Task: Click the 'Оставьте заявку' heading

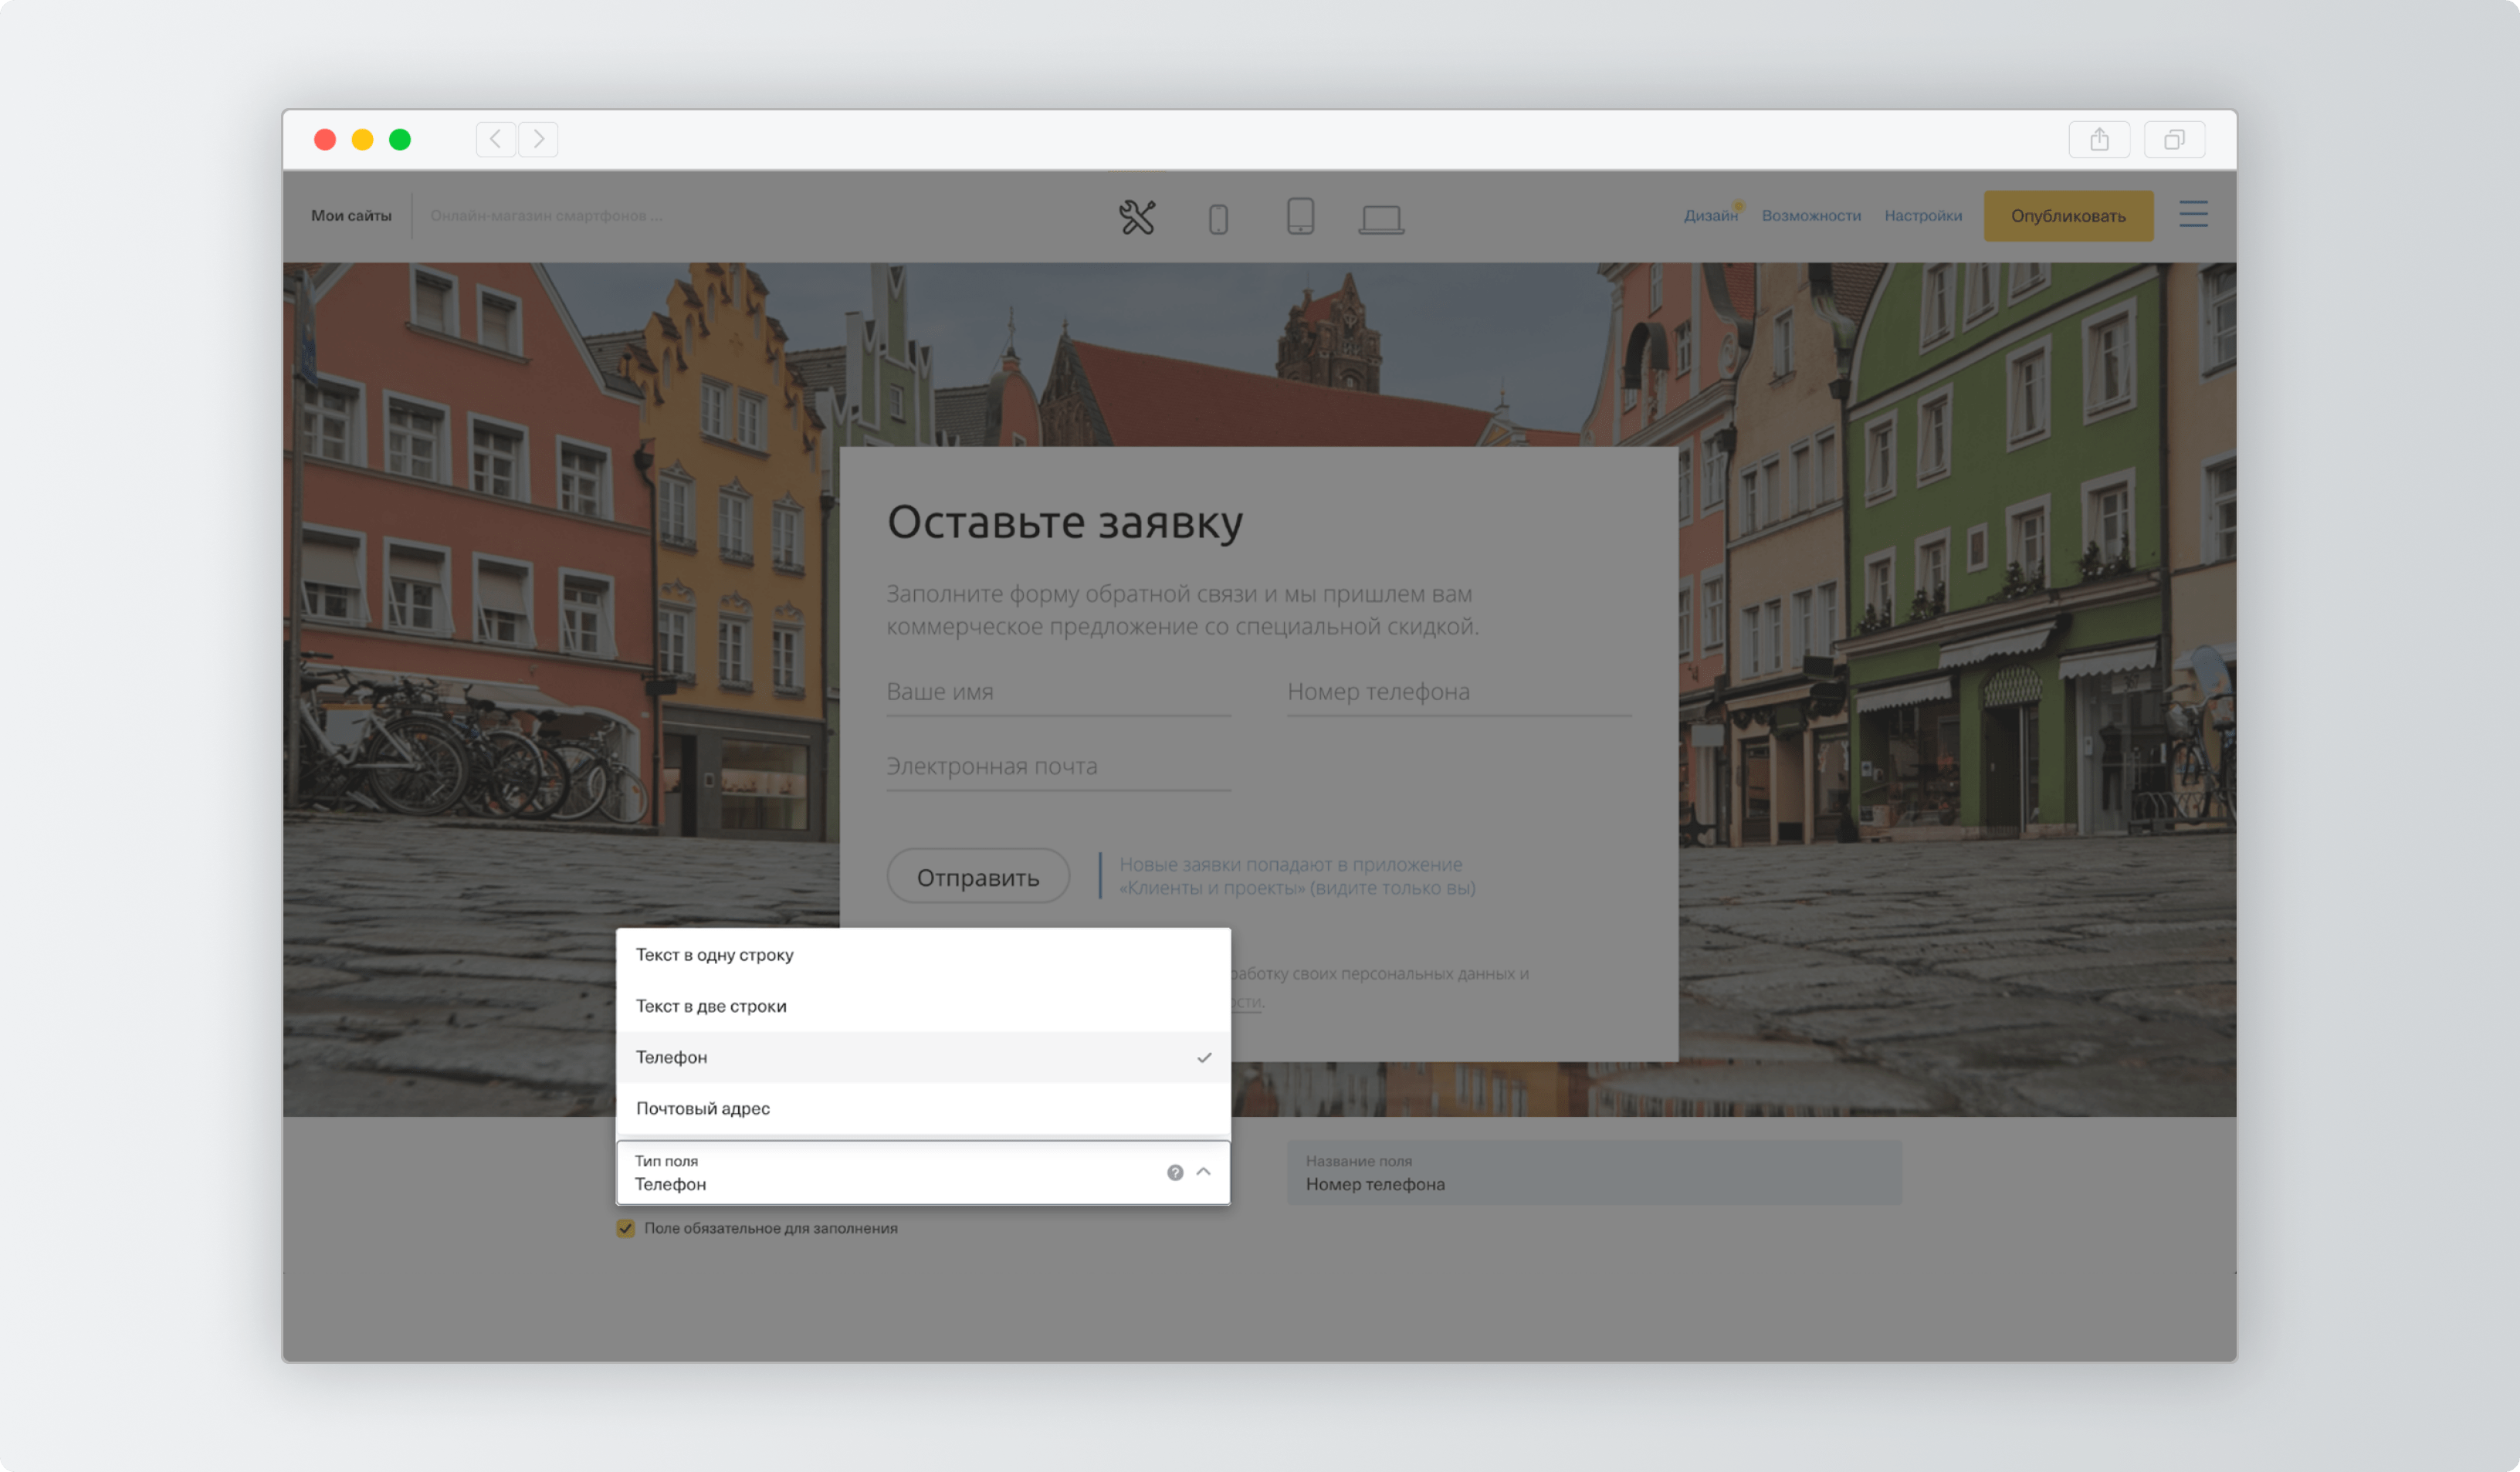Action: (1065, 522)
